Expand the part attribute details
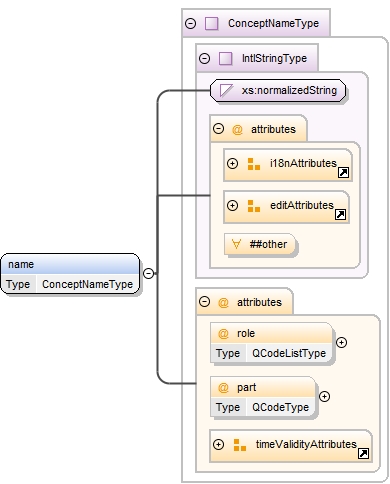The height and width of the screenshot is (484, 390). (x=324, y=396)
